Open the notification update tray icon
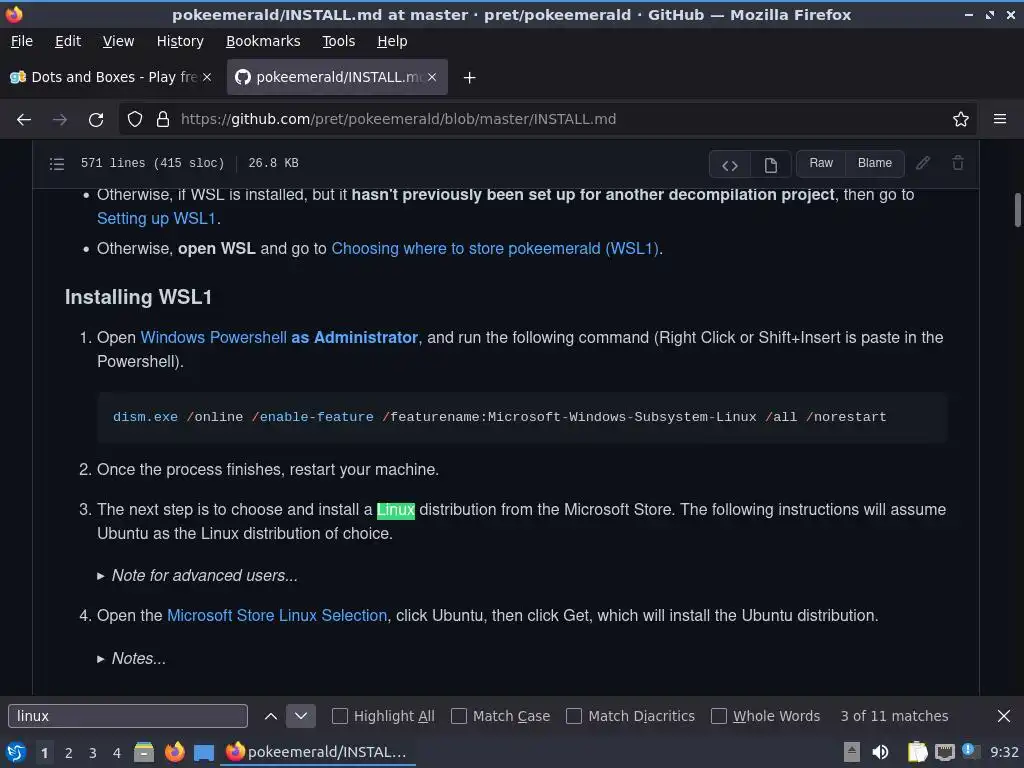The image size is (1024, 768). 971,751
